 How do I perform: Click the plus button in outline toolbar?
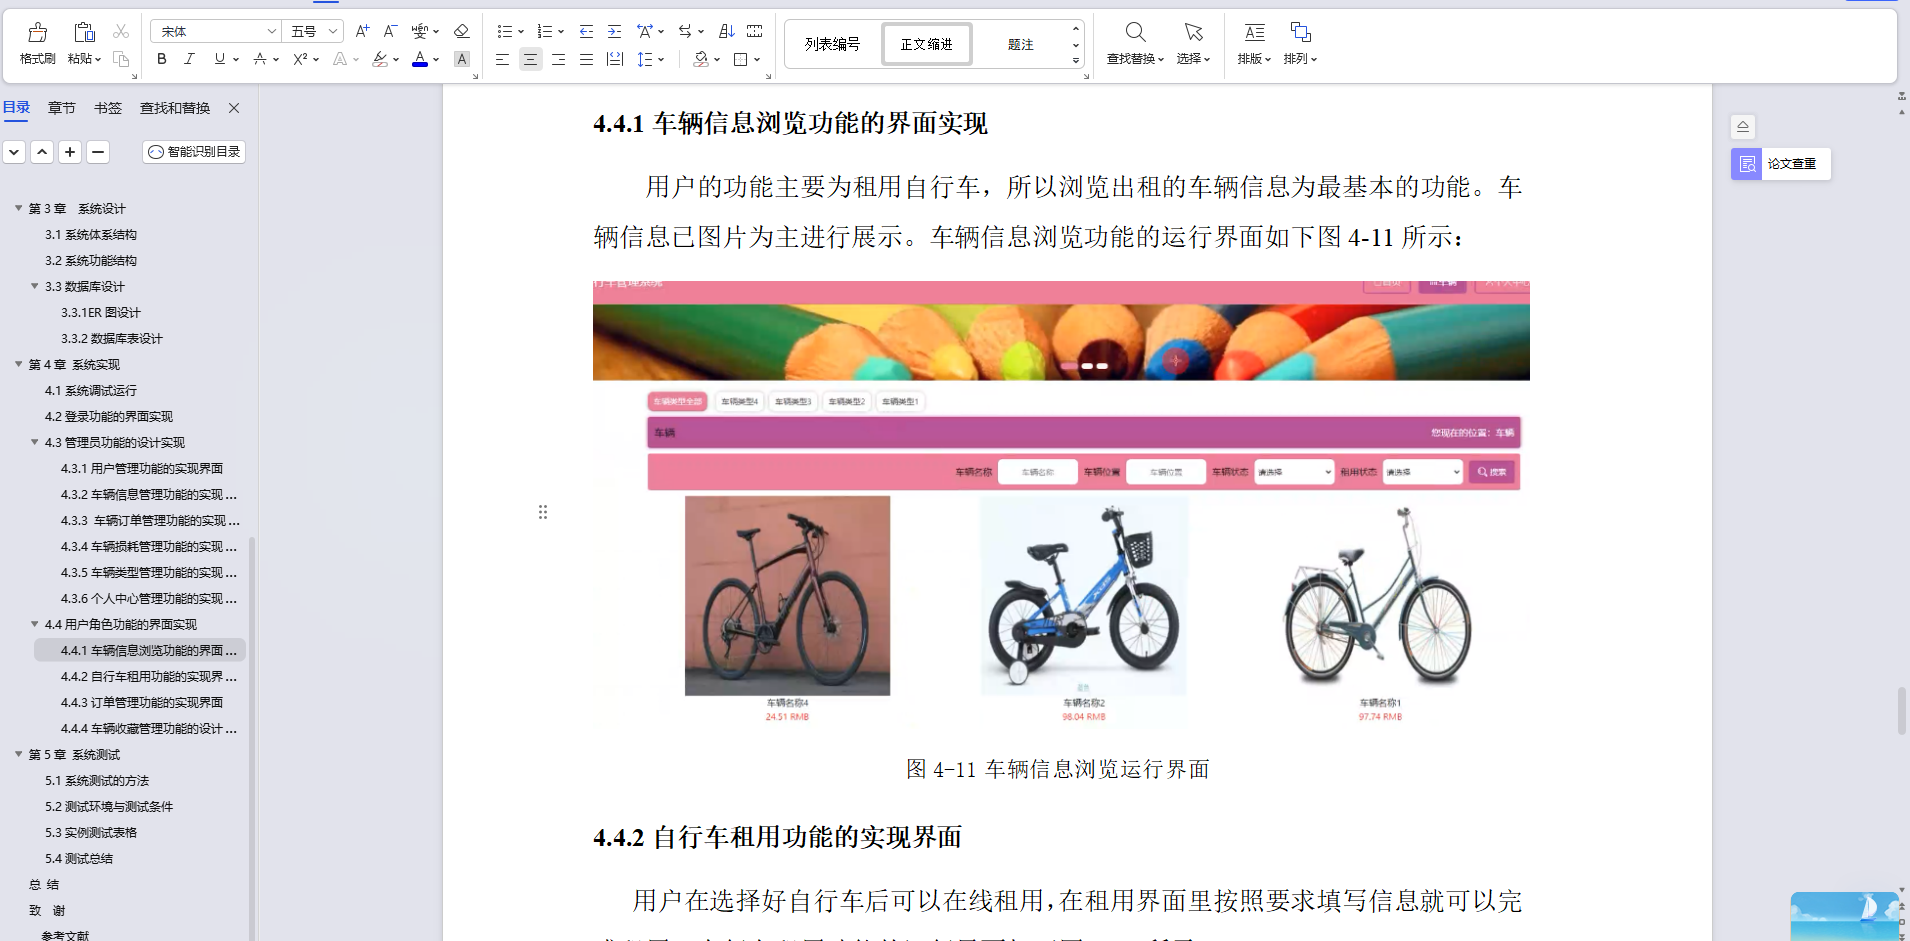(x=70, y=152)
